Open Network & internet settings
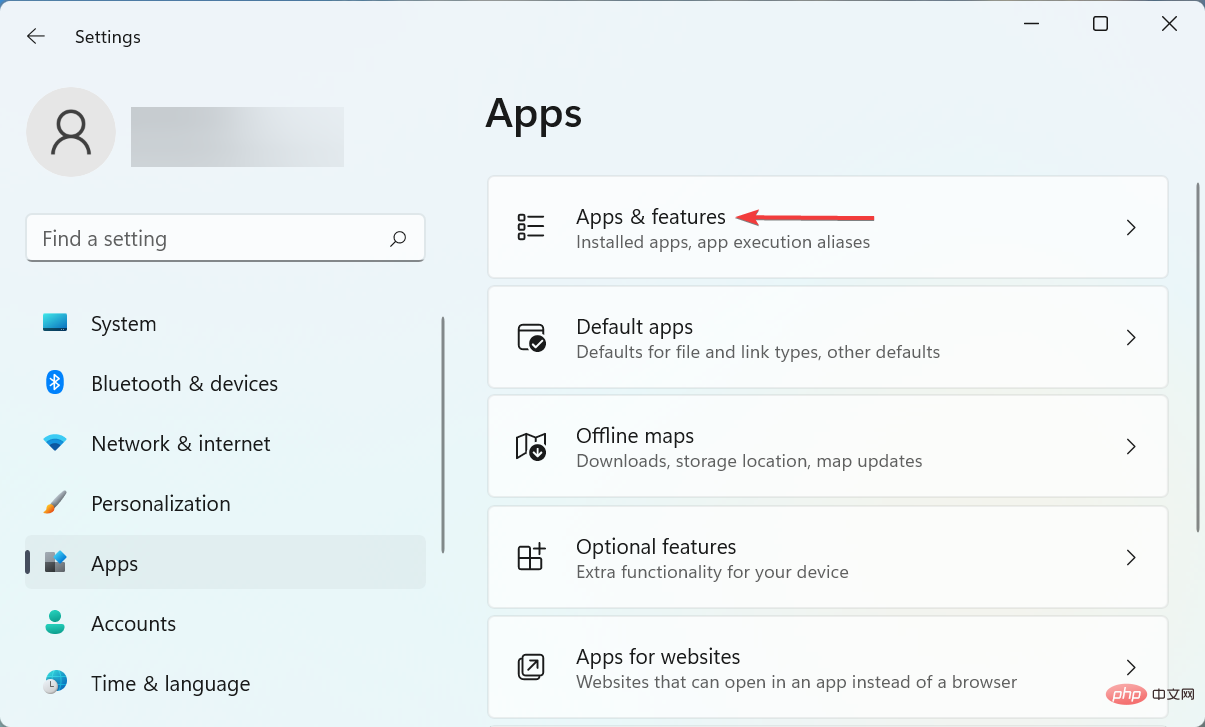This screenshot has width=1205, height=727. point(181,443)
